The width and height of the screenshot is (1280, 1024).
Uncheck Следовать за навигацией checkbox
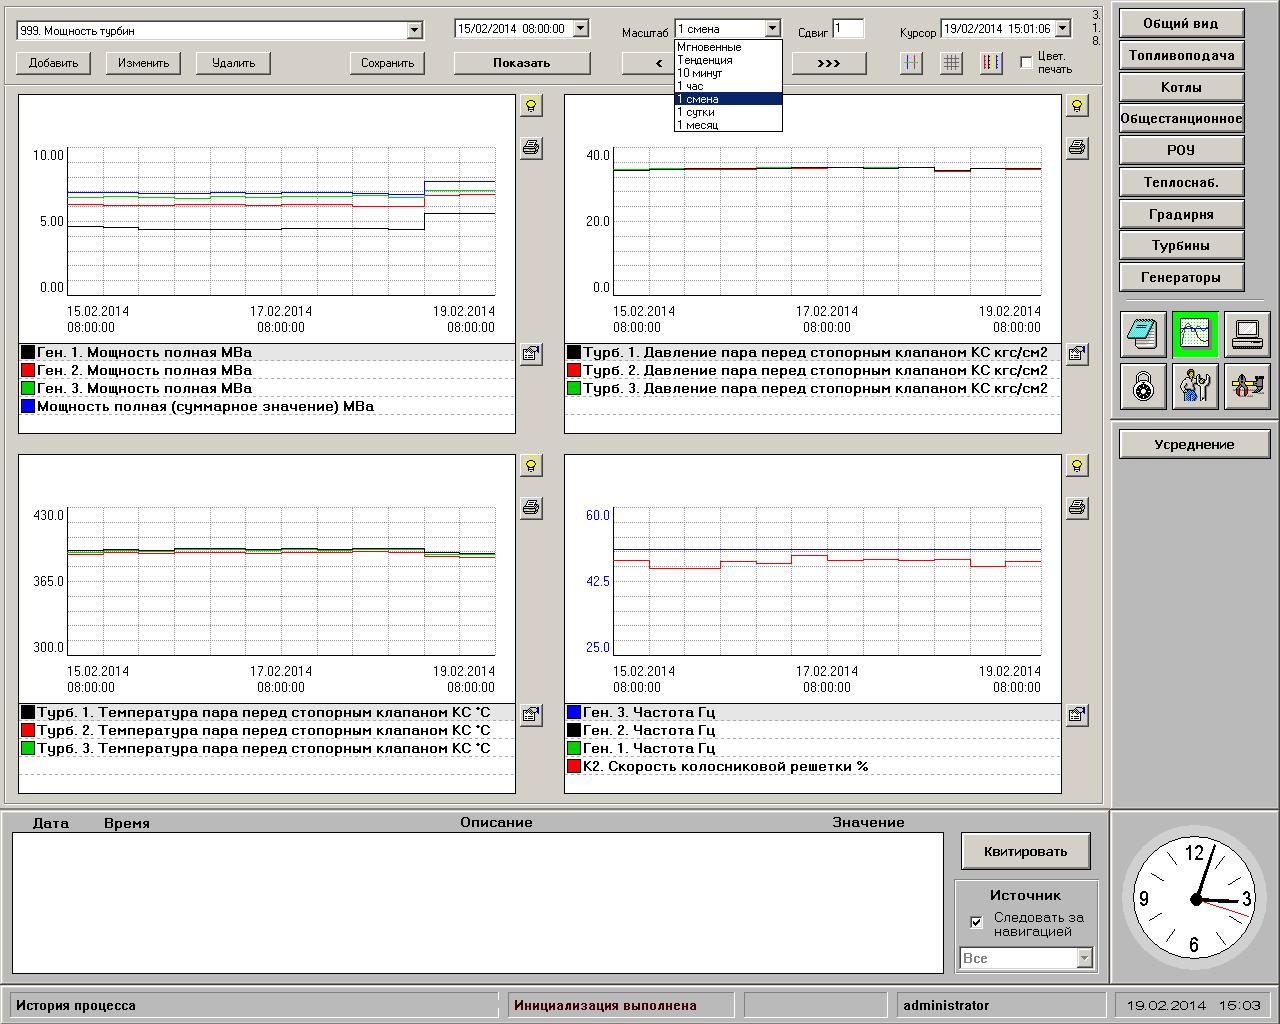977,922
